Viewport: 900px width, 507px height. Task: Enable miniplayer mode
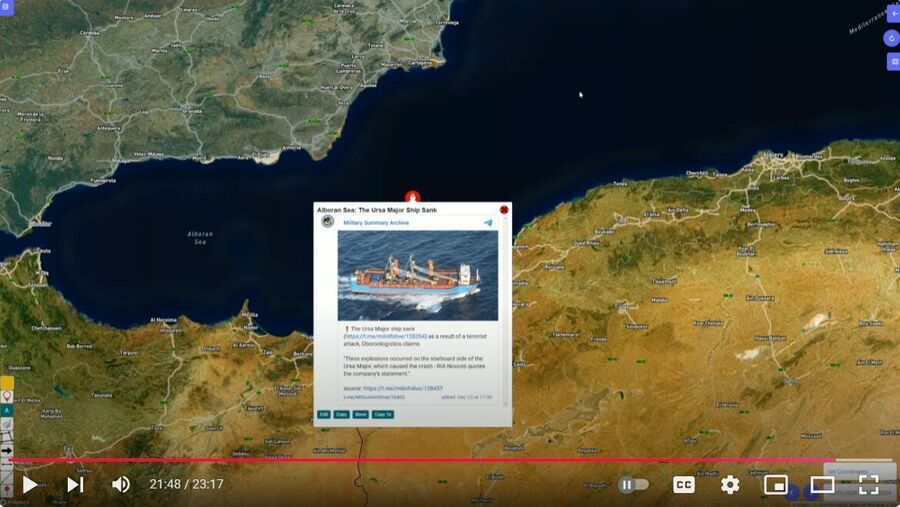(775, 485)
